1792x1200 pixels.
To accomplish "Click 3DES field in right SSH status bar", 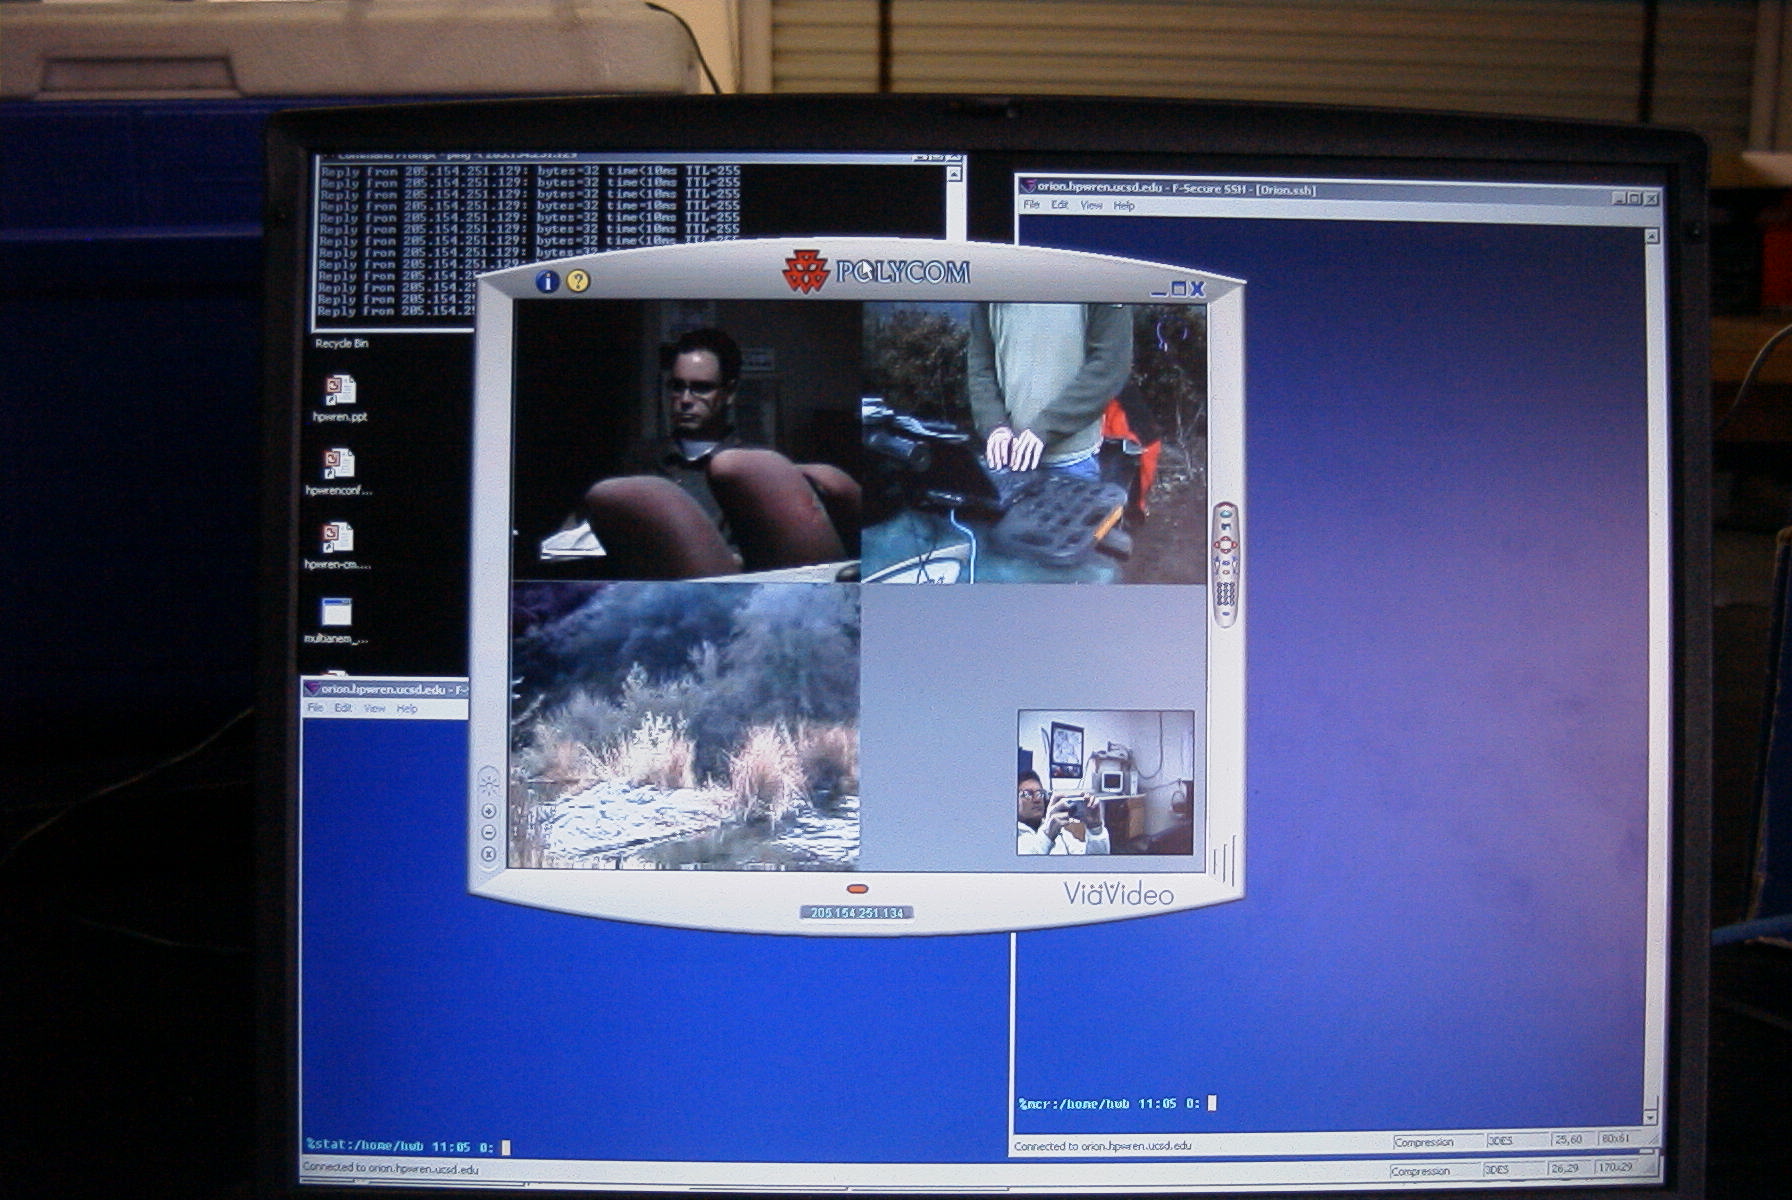I will [1515, 1140].
